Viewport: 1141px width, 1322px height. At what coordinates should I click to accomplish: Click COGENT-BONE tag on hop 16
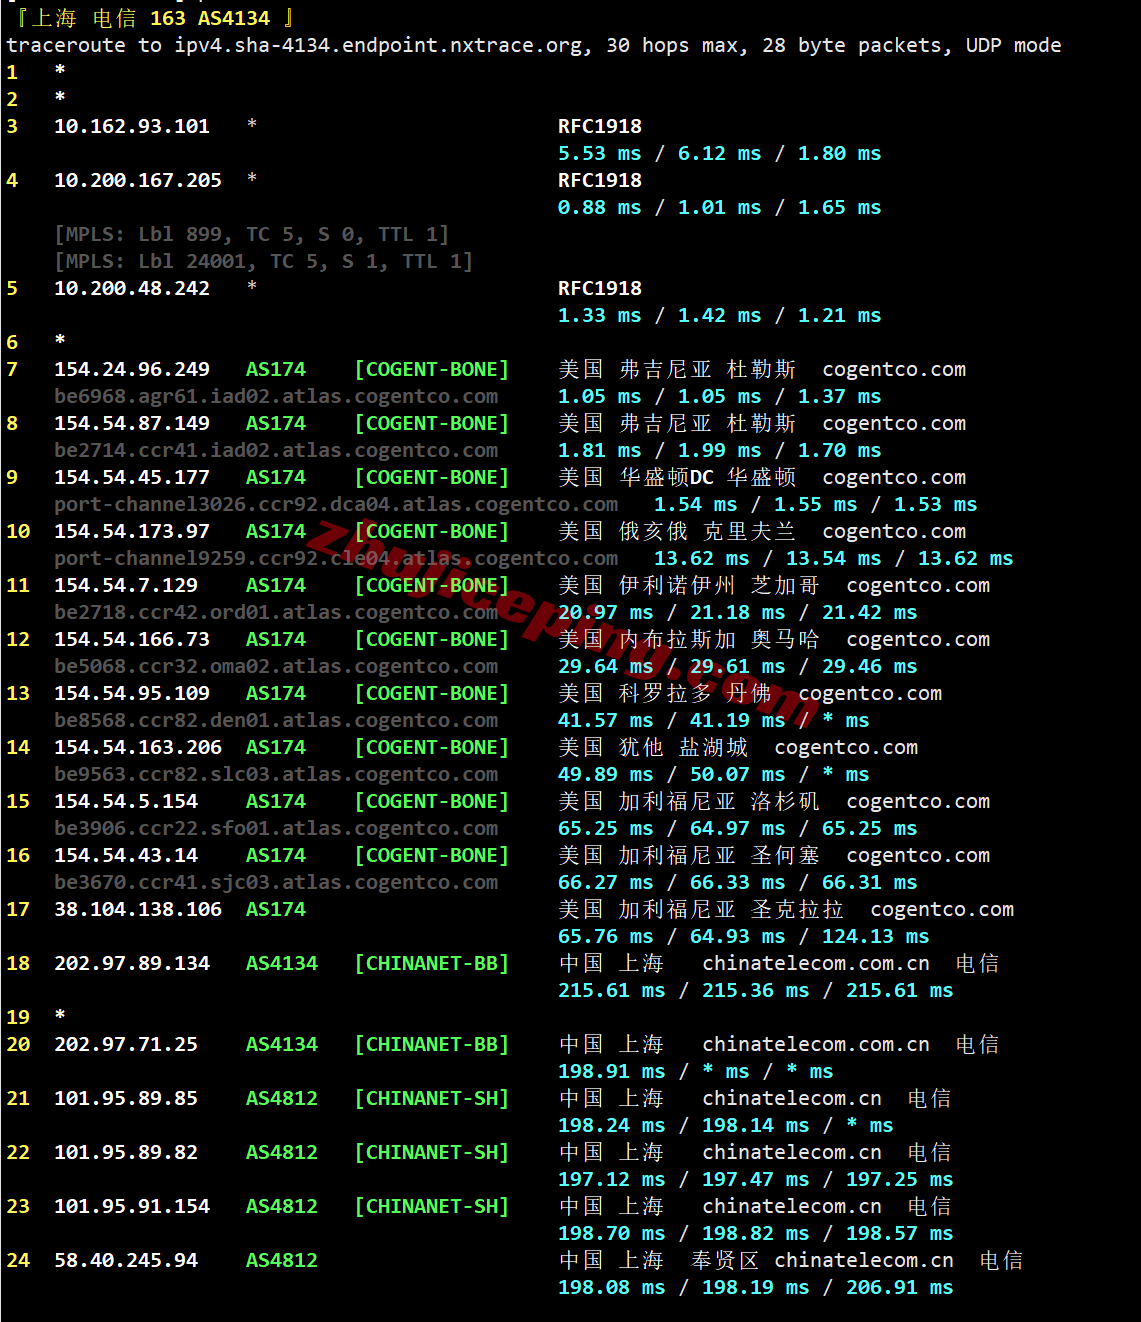(432, 855)
